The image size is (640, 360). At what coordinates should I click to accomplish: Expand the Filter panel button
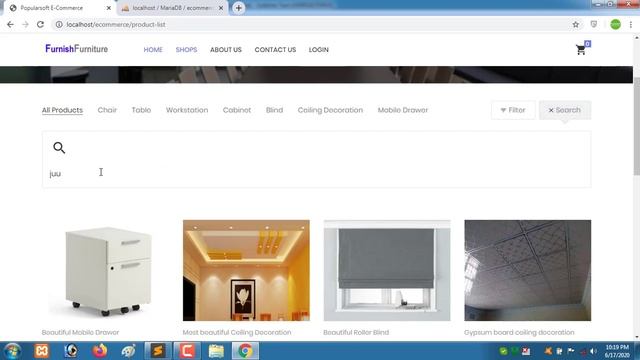coord(513,110)
